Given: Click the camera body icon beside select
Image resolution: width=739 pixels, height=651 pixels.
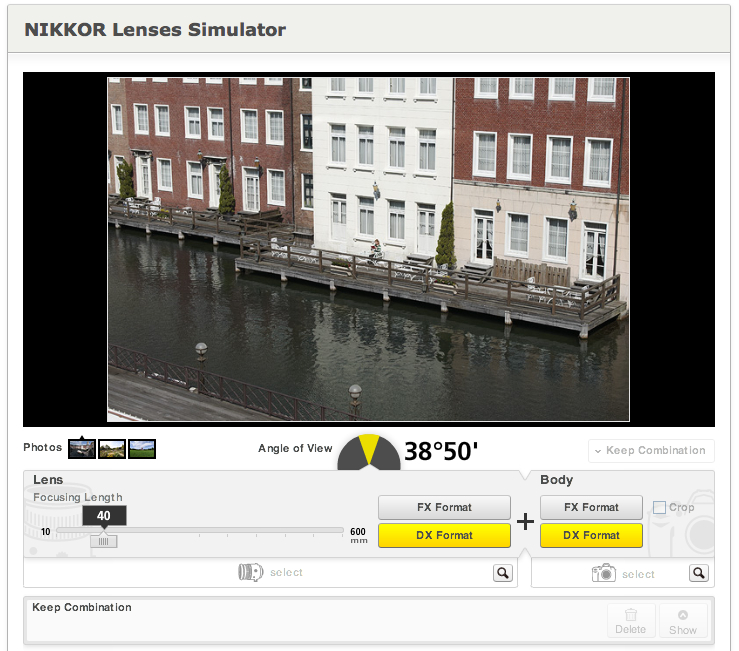Looking at the screenshot, I should point(604,573).
